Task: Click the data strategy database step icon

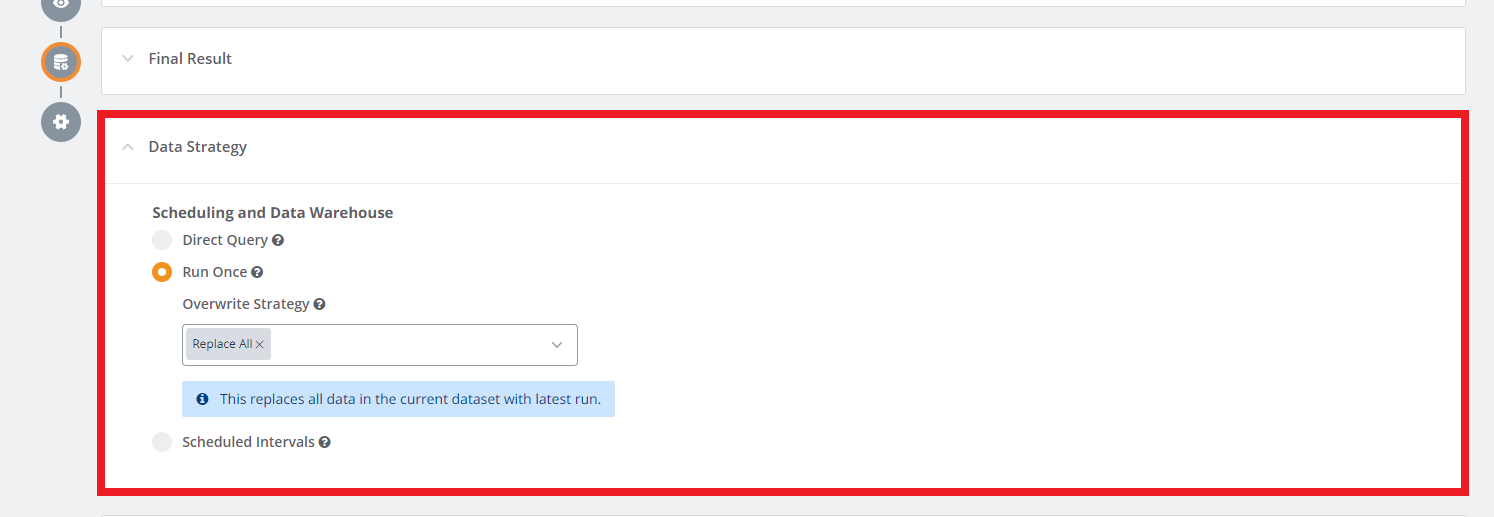Action: tap(61, 62)
